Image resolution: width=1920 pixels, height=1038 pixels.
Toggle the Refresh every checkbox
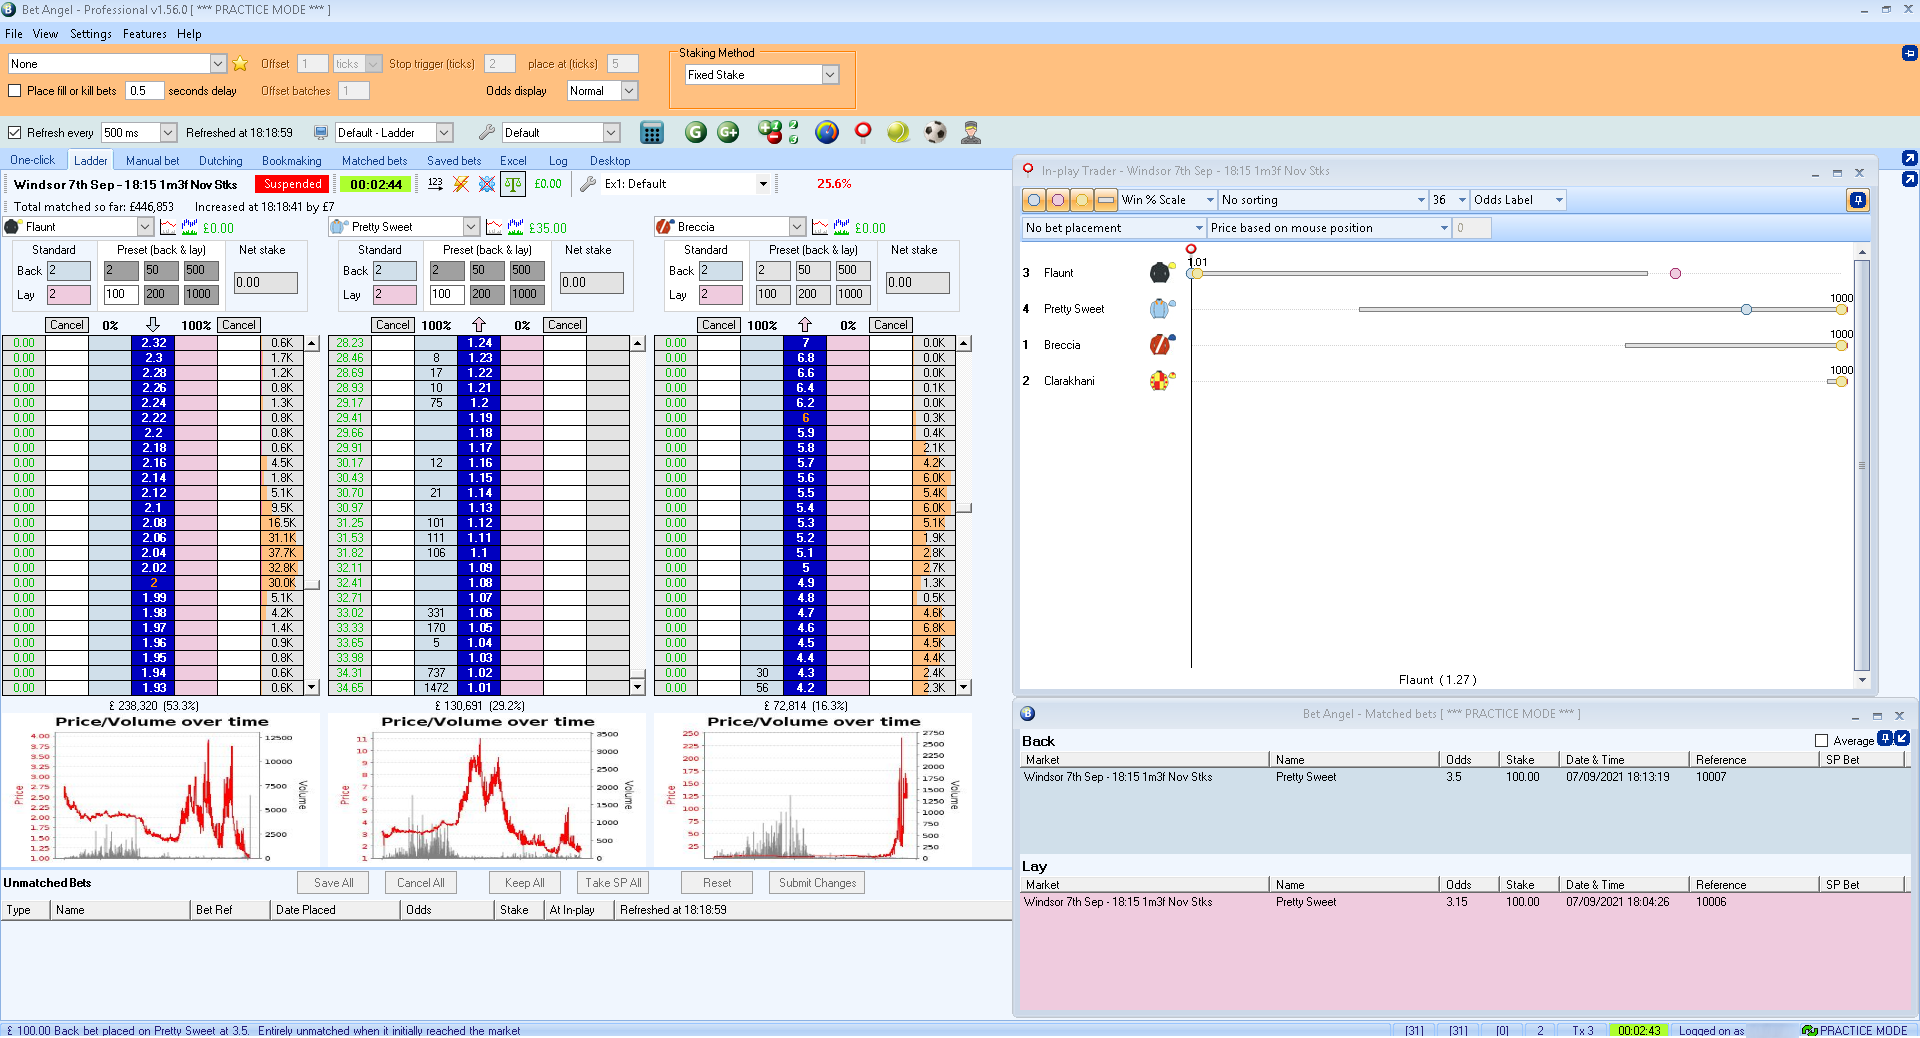15,133
